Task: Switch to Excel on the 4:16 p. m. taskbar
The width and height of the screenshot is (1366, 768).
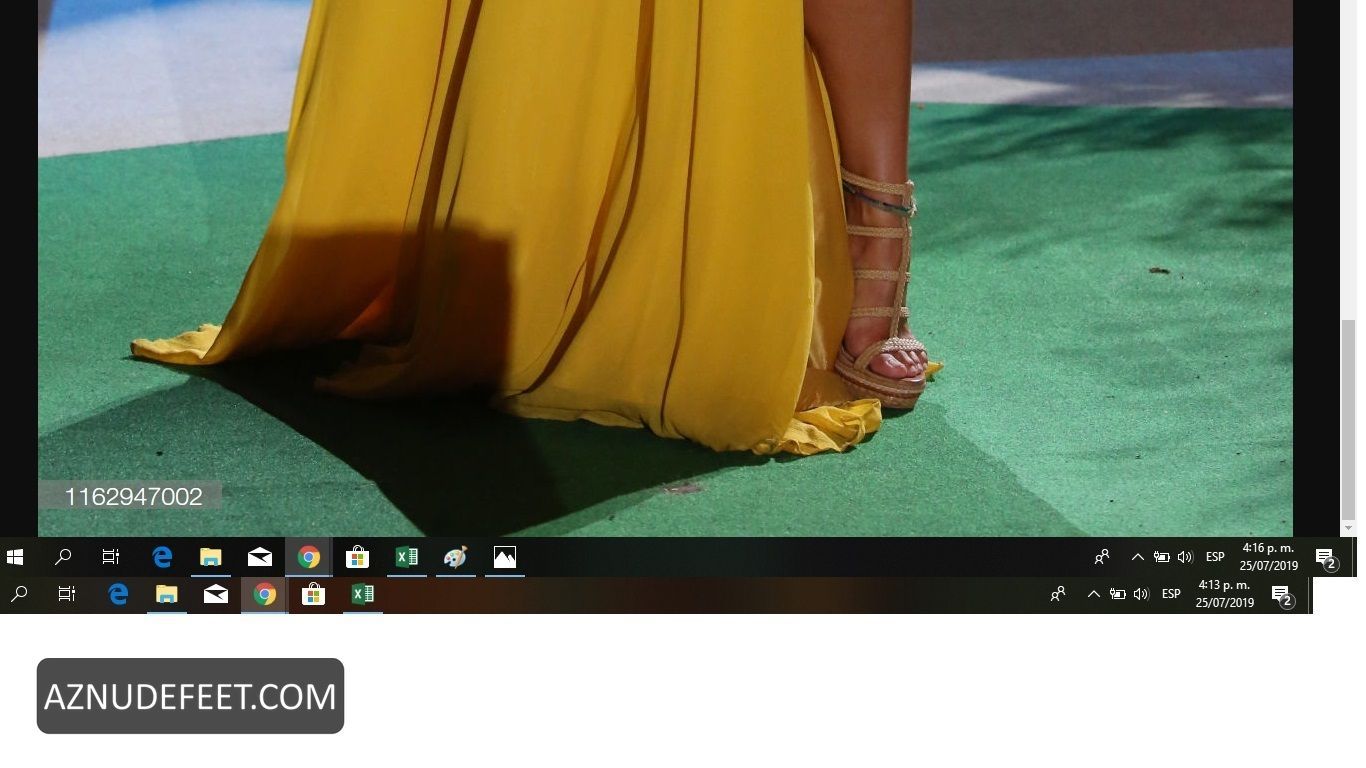Action: 406,557
